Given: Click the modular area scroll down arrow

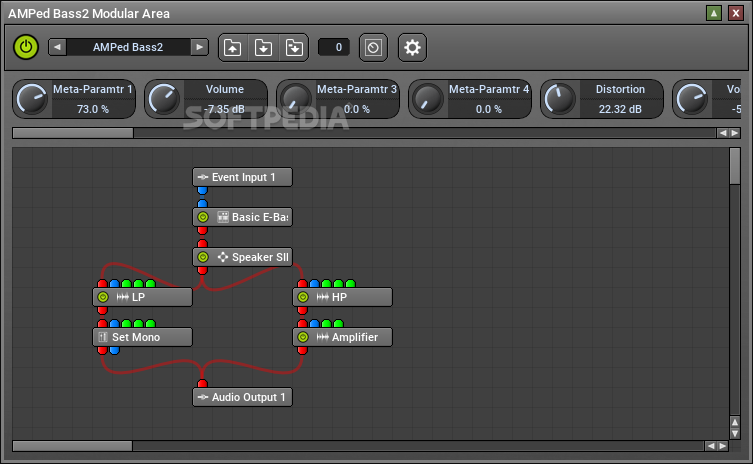Looking at the screenshot, I should point(735,433).
